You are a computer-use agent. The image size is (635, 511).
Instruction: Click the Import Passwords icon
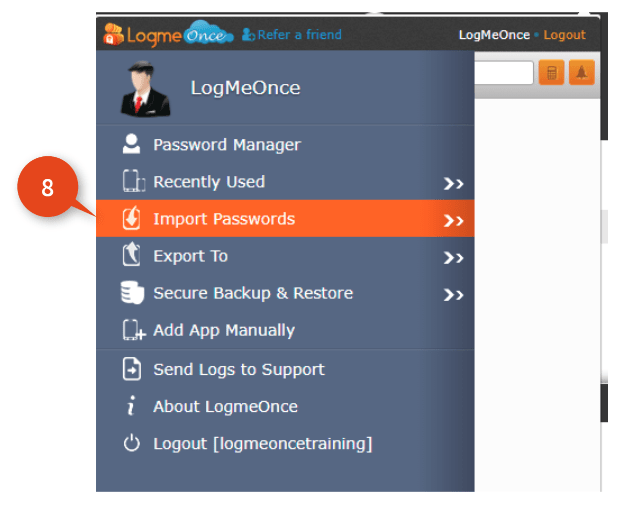pyautogui.click(x=132, y=218)
